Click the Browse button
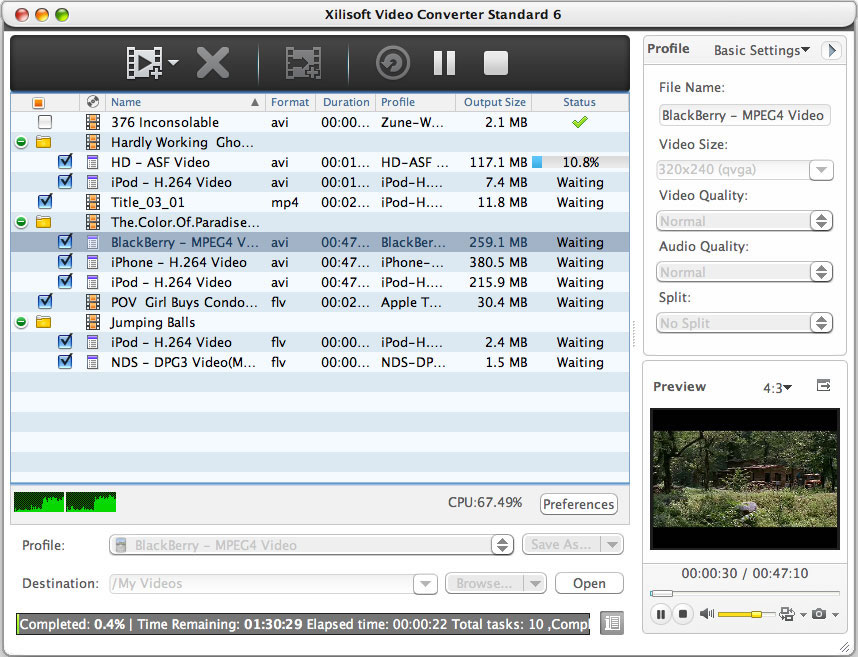 [484, 584]
